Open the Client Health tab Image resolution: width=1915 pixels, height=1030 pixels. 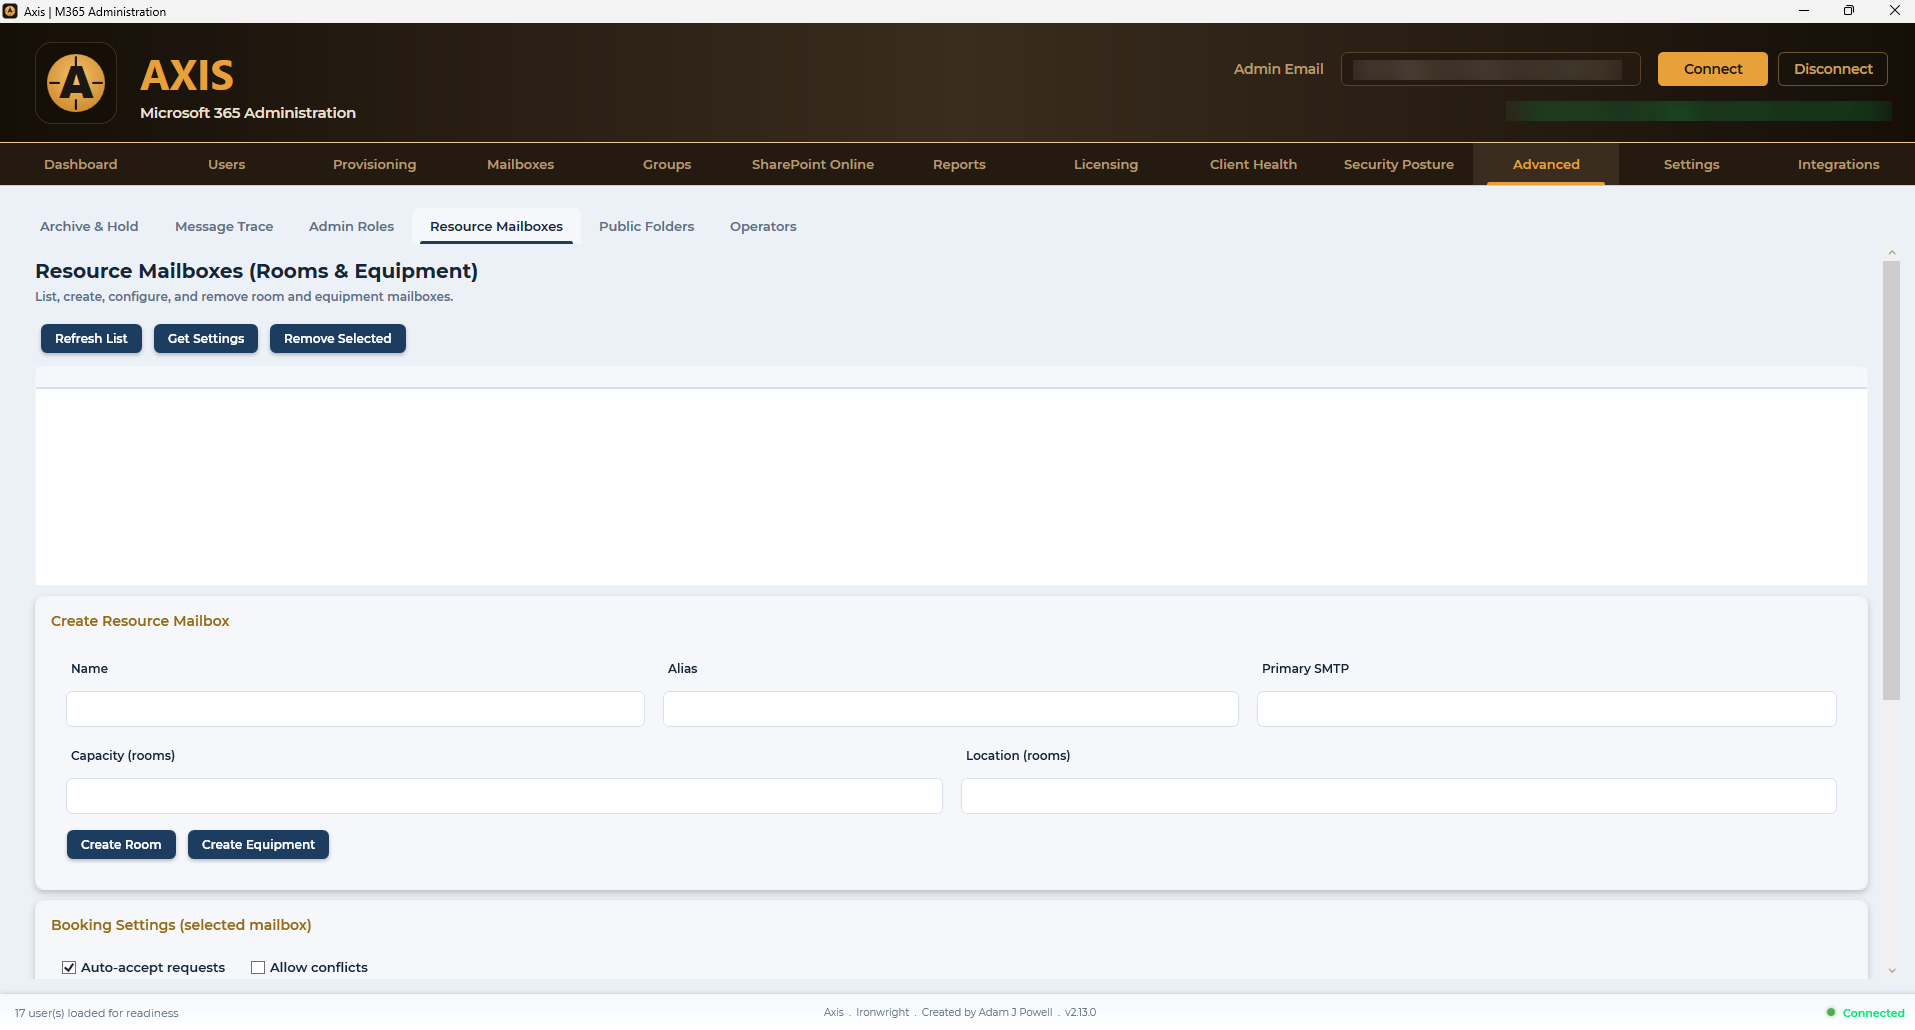[1253, 164]
